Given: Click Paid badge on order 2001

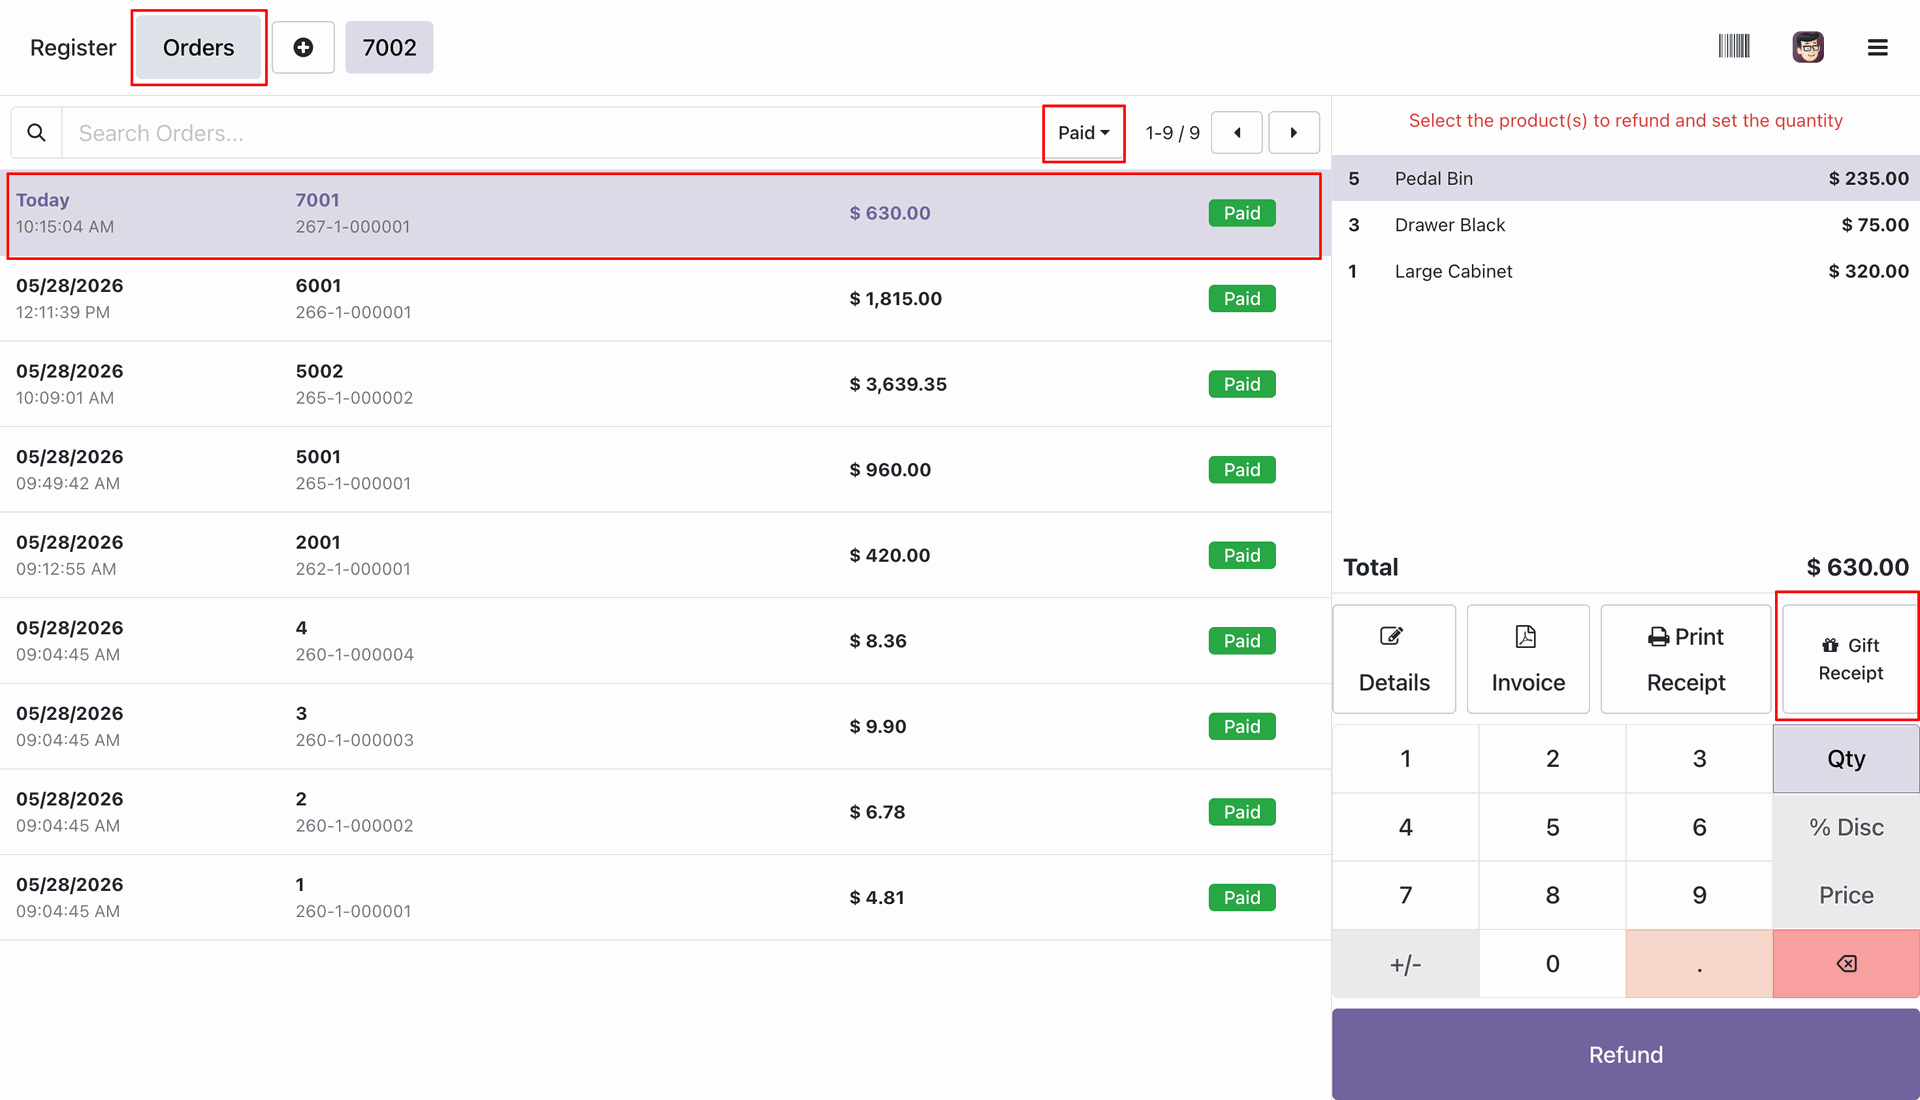Looking at the screenshot, I should coord(1242,555).
